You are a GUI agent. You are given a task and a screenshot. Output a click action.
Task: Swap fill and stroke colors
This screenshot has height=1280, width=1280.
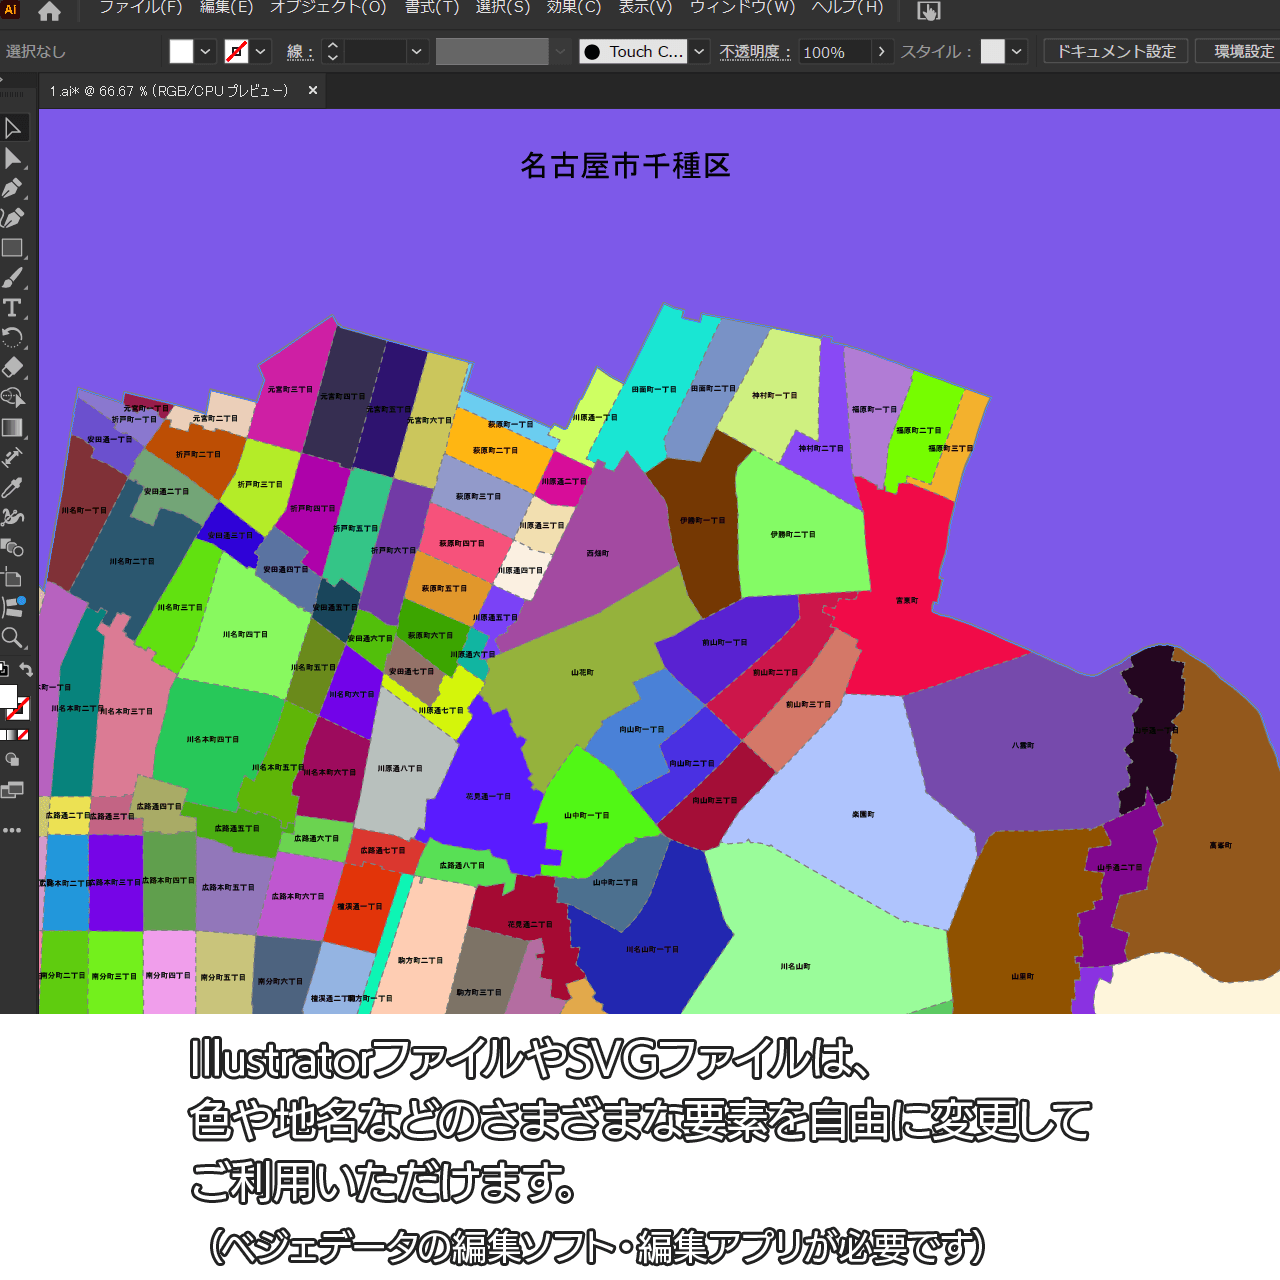[x=26, y=670]
